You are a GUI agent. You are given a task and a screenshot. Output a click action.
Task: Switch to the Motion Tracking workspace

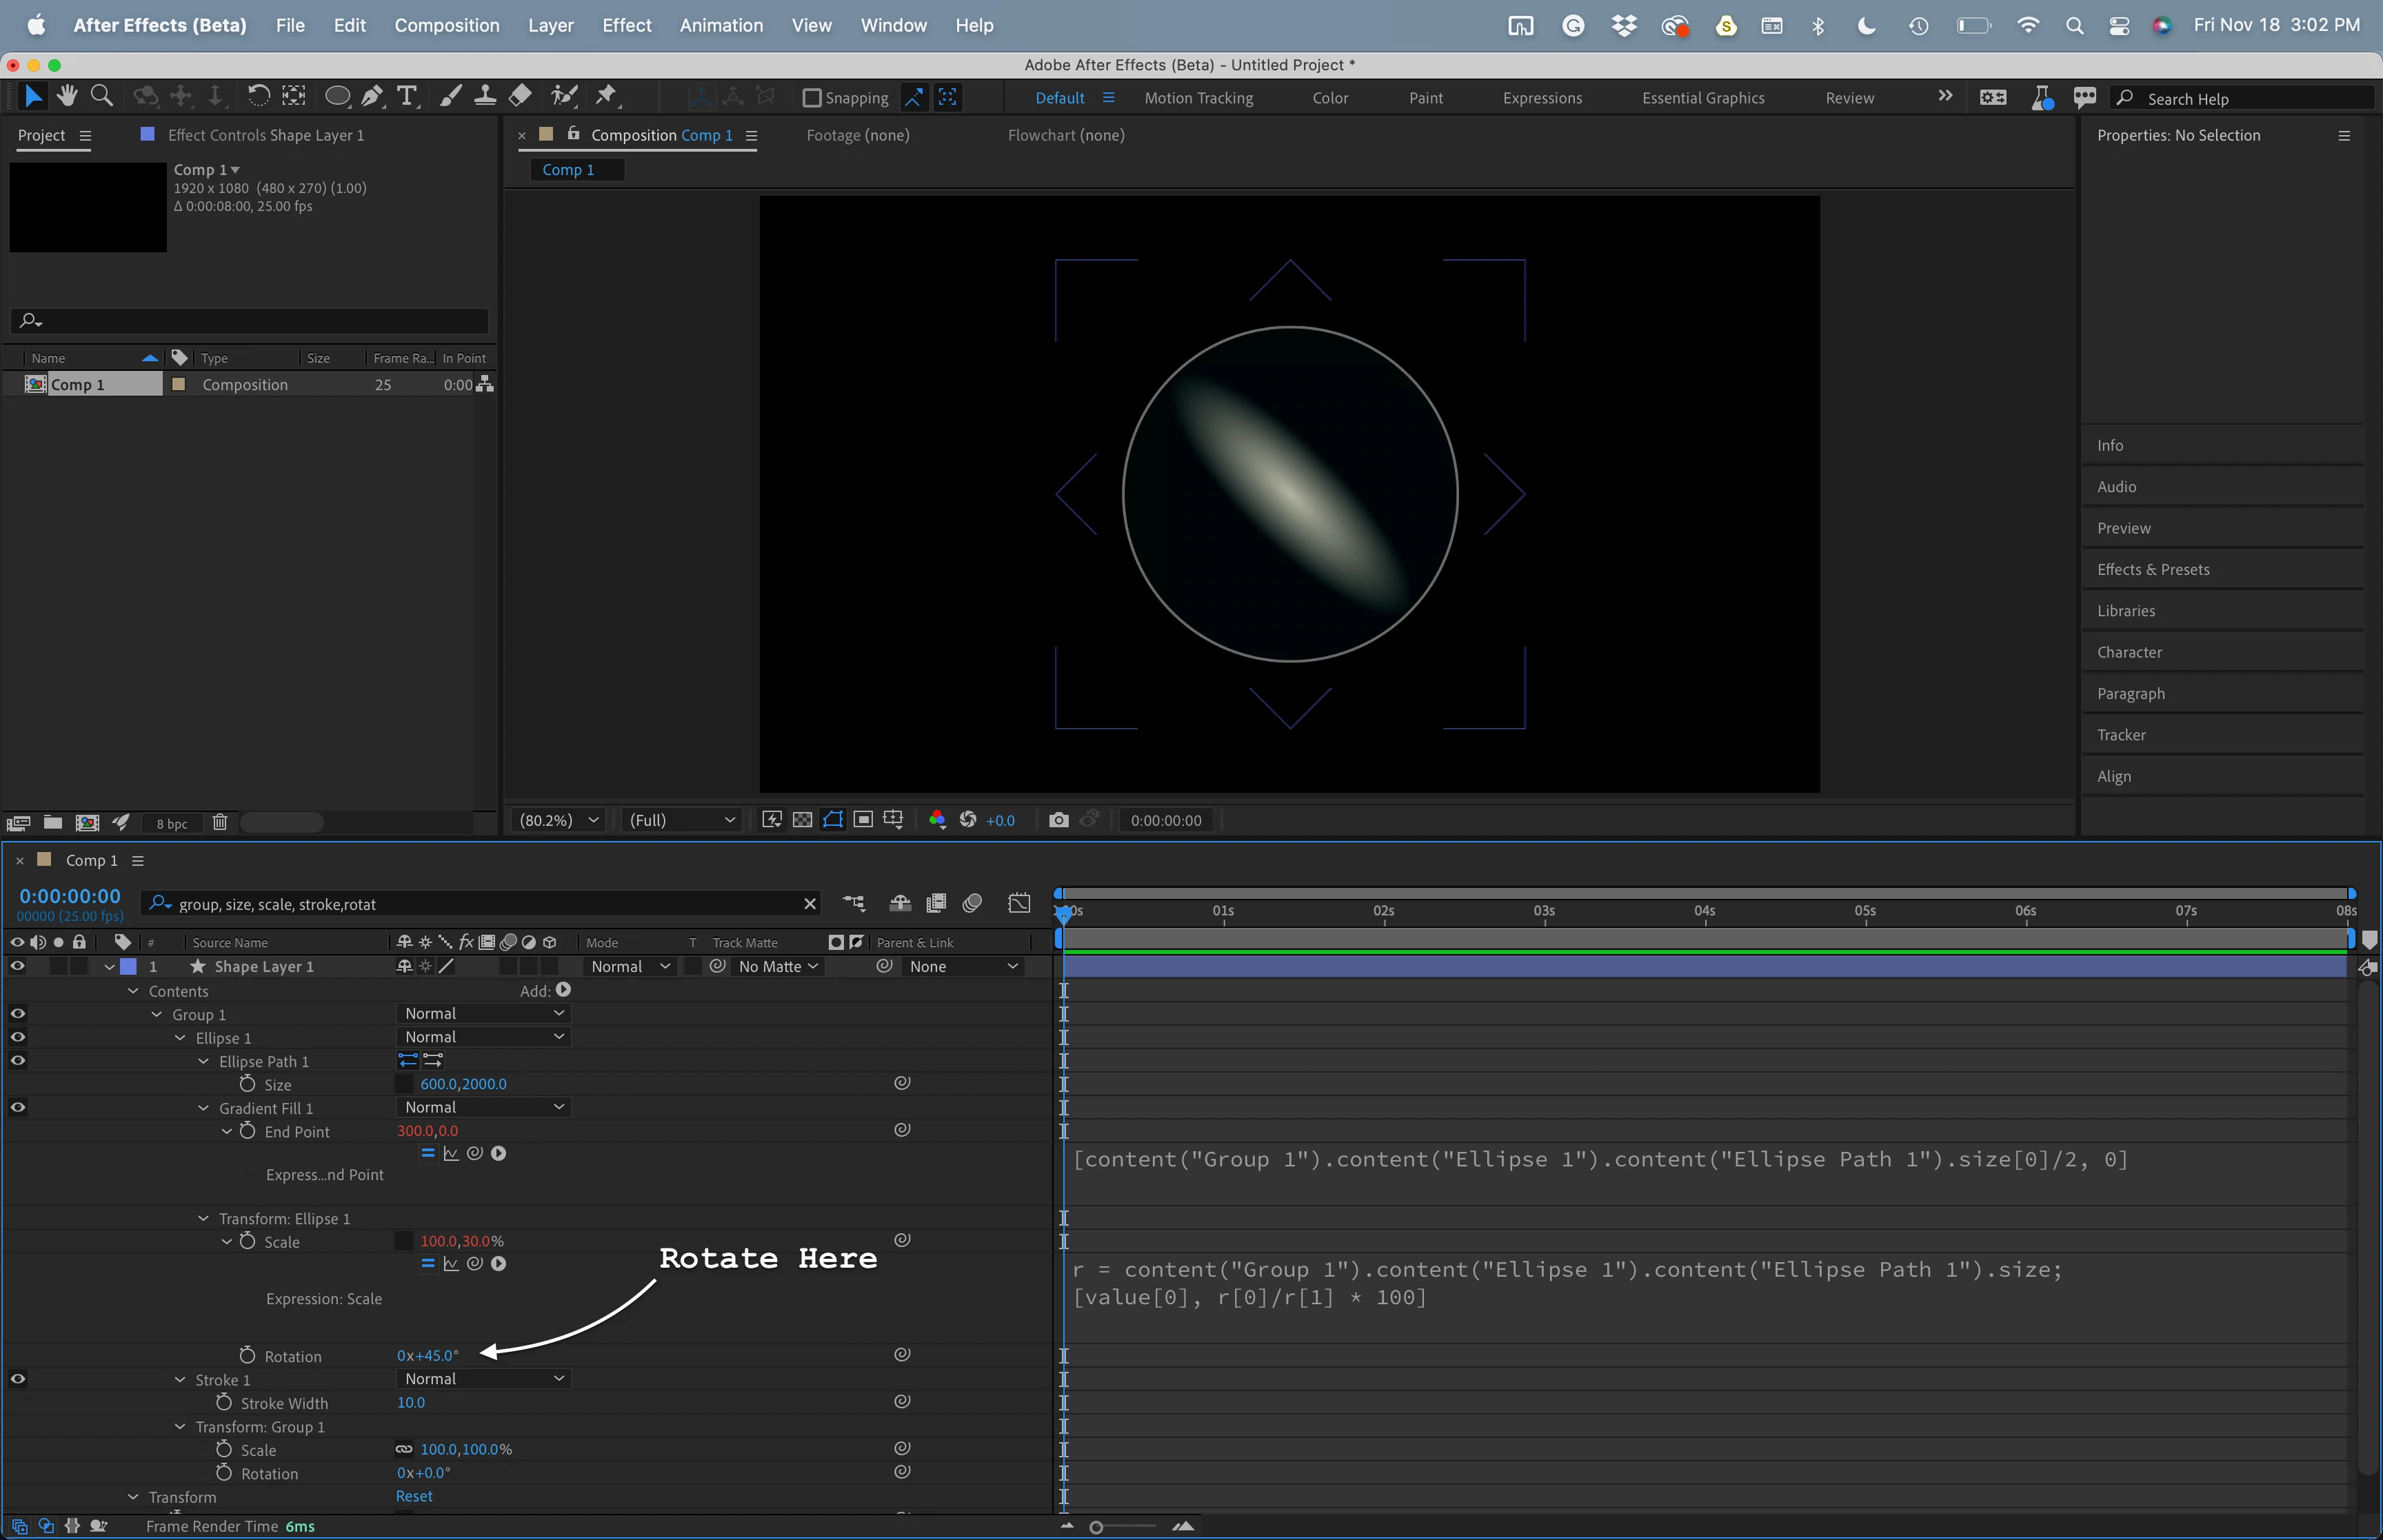tap(1198, 98)
